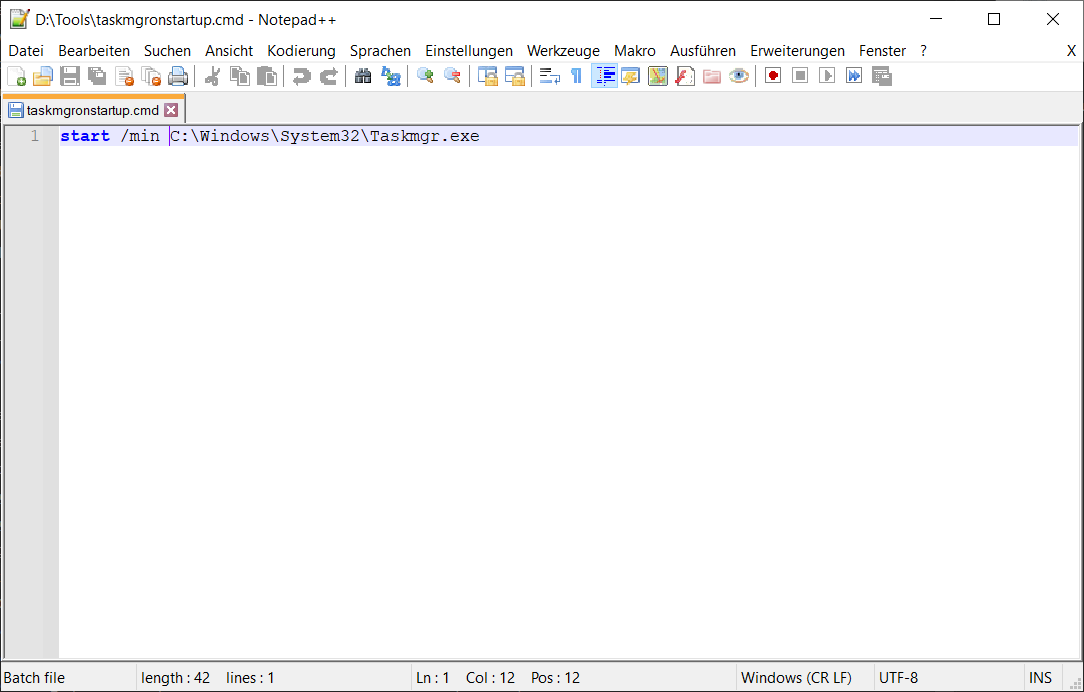Start macro recording with red dot icon
1084x692 pixels.
(772, 76)
